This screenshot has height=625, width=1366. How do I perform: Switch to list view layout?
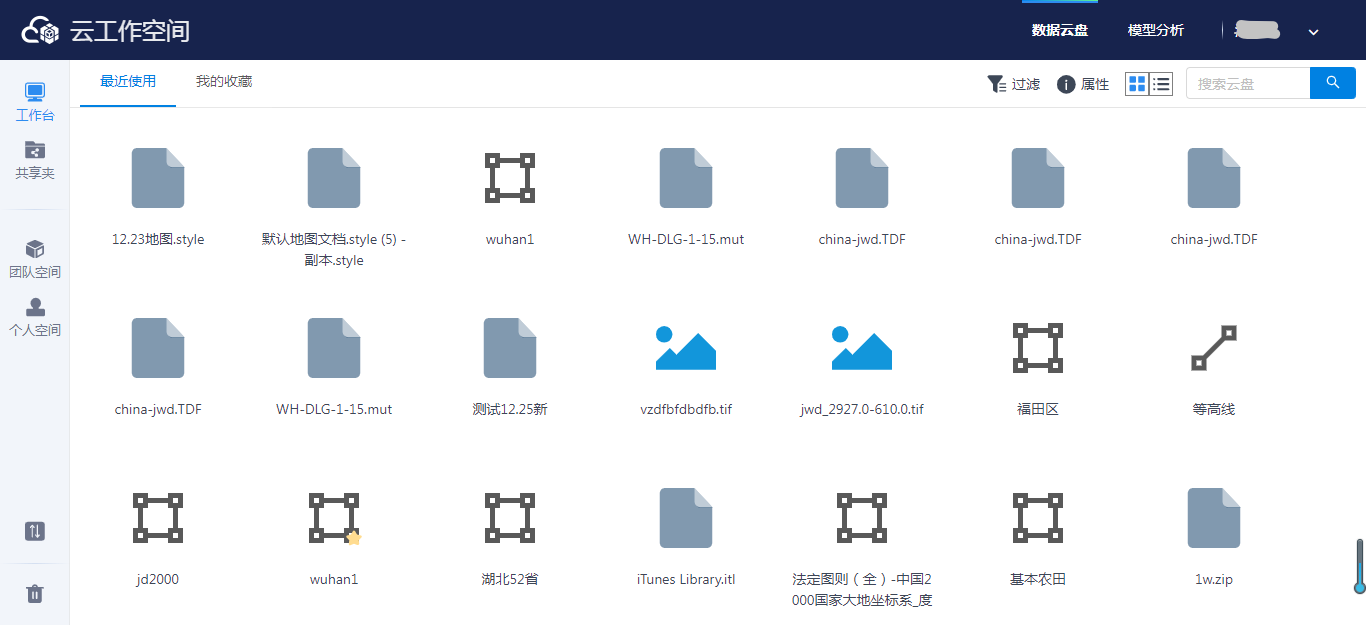(x=1161, y=84)
